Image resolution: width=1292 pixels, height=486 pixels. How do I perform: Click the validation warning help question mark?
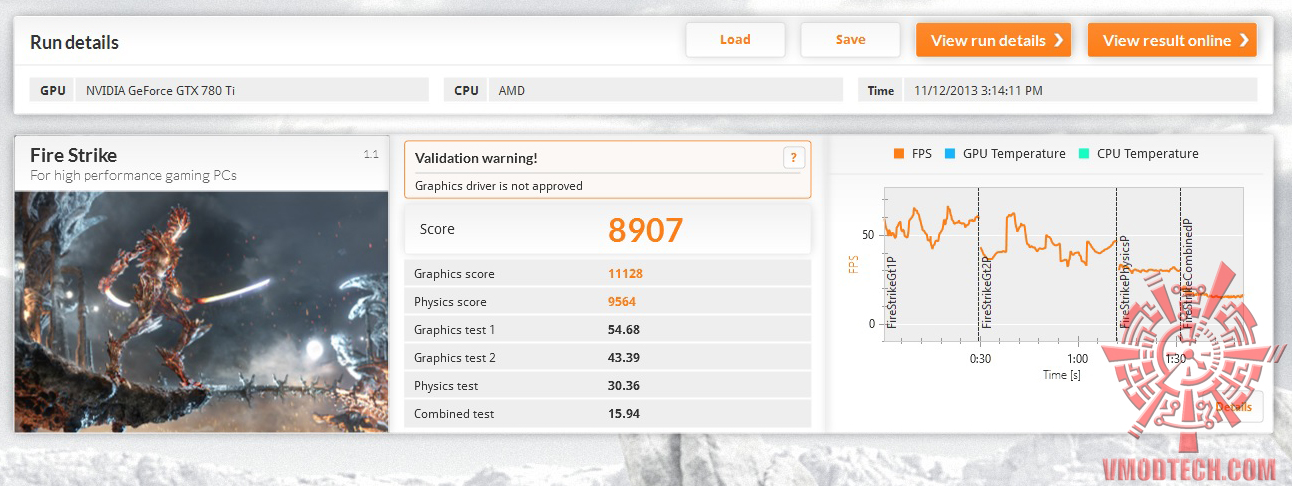coord(794,158)
